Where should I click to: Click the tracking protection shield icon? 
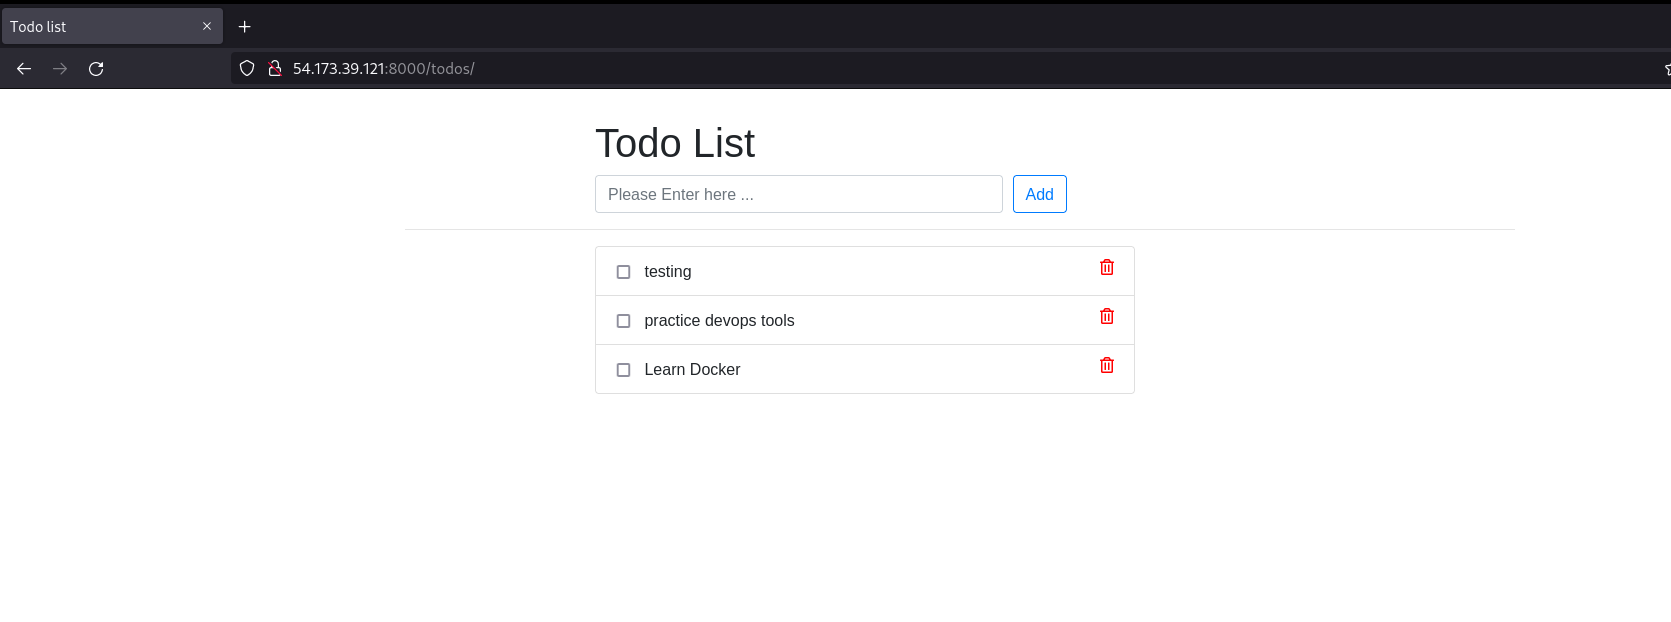coord(246,68)
